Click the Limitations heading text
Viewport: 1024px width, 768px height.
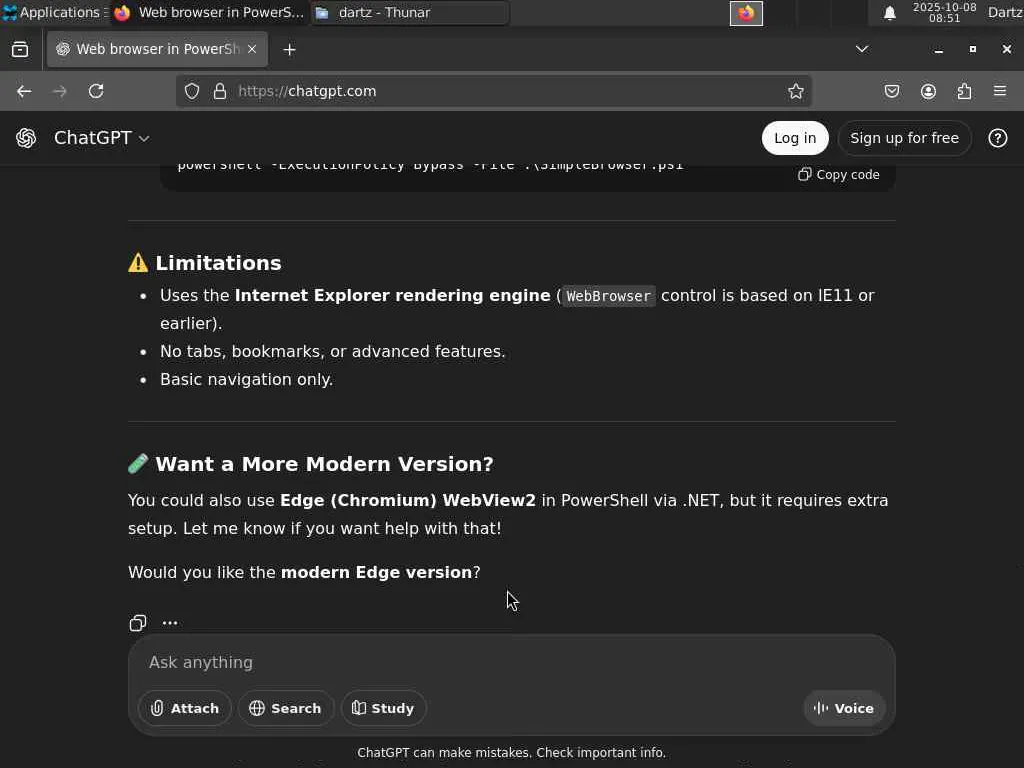tap(218, 263)
